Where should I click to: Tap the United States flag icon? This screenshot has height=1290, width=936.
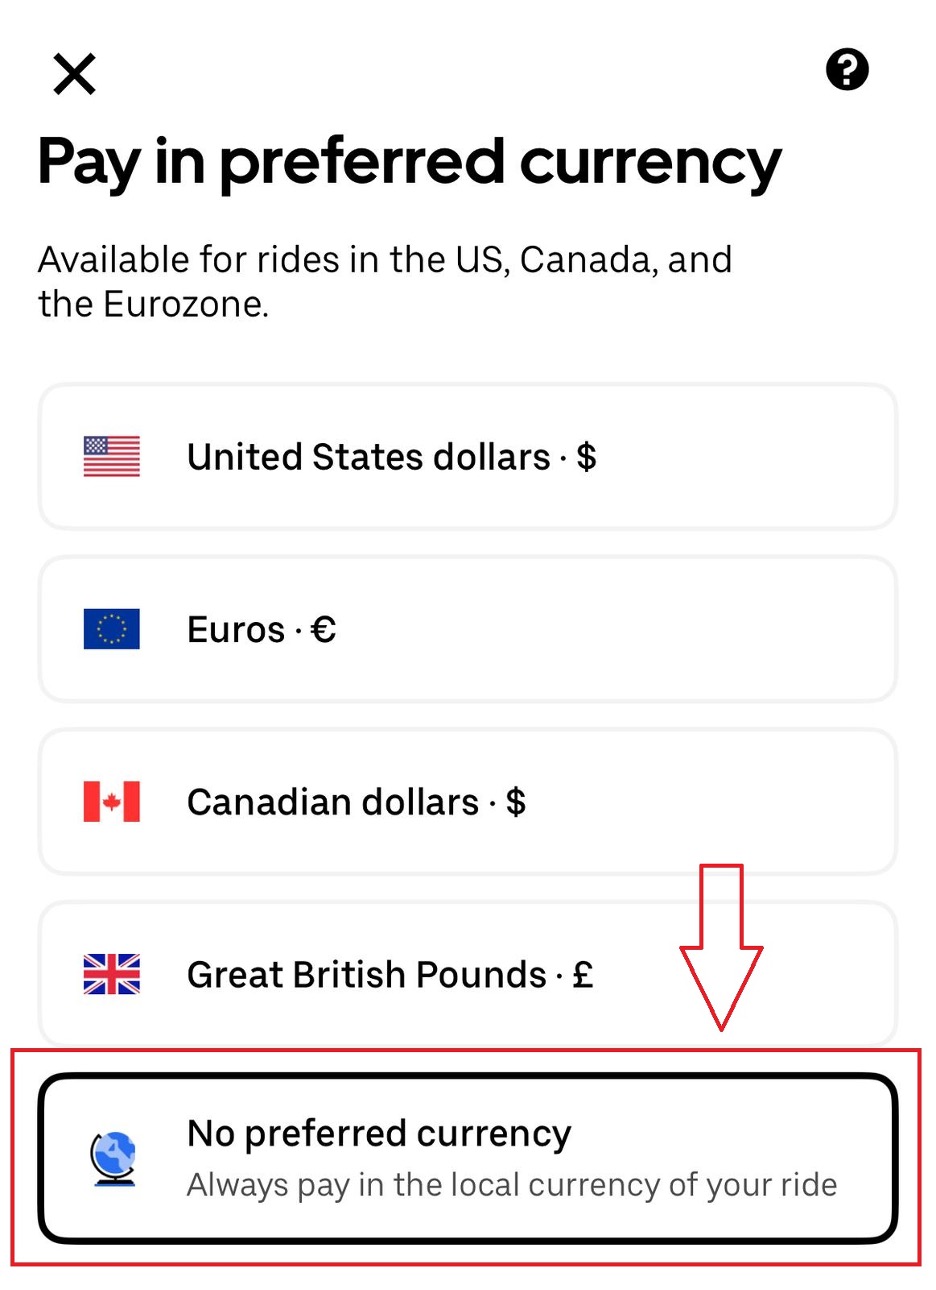click(111, 457)
